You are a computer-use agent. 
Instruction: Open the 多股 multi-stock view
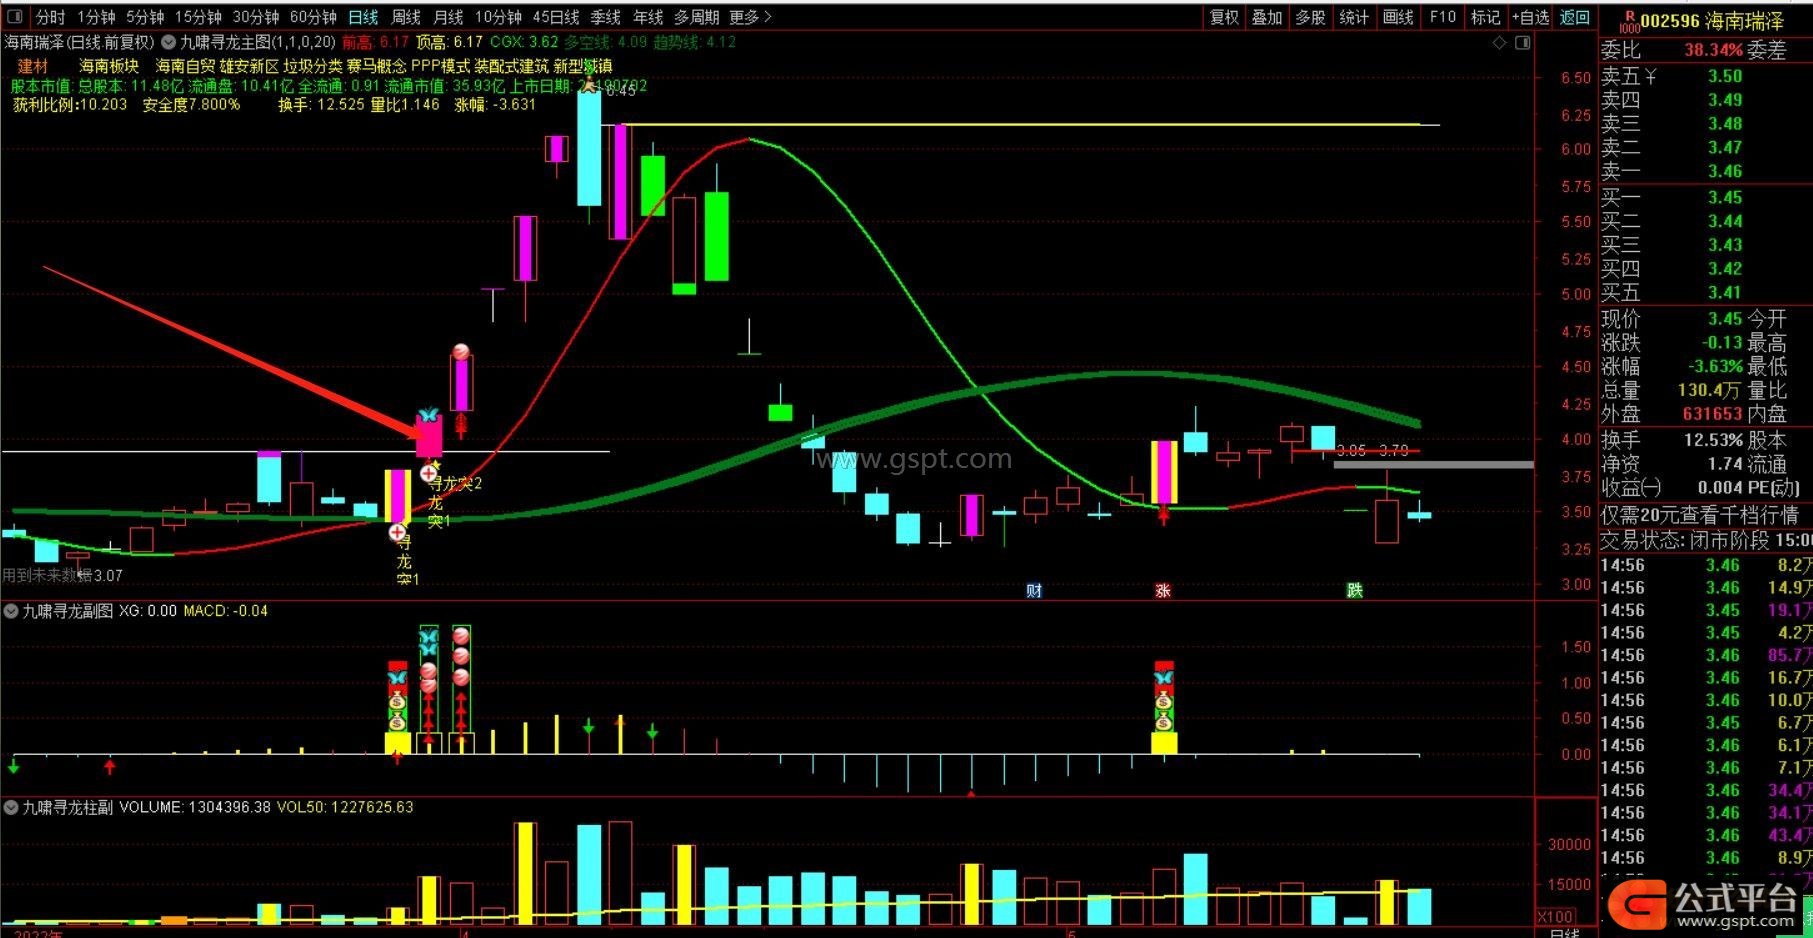pyautogui.click(x=1310, y=17)
